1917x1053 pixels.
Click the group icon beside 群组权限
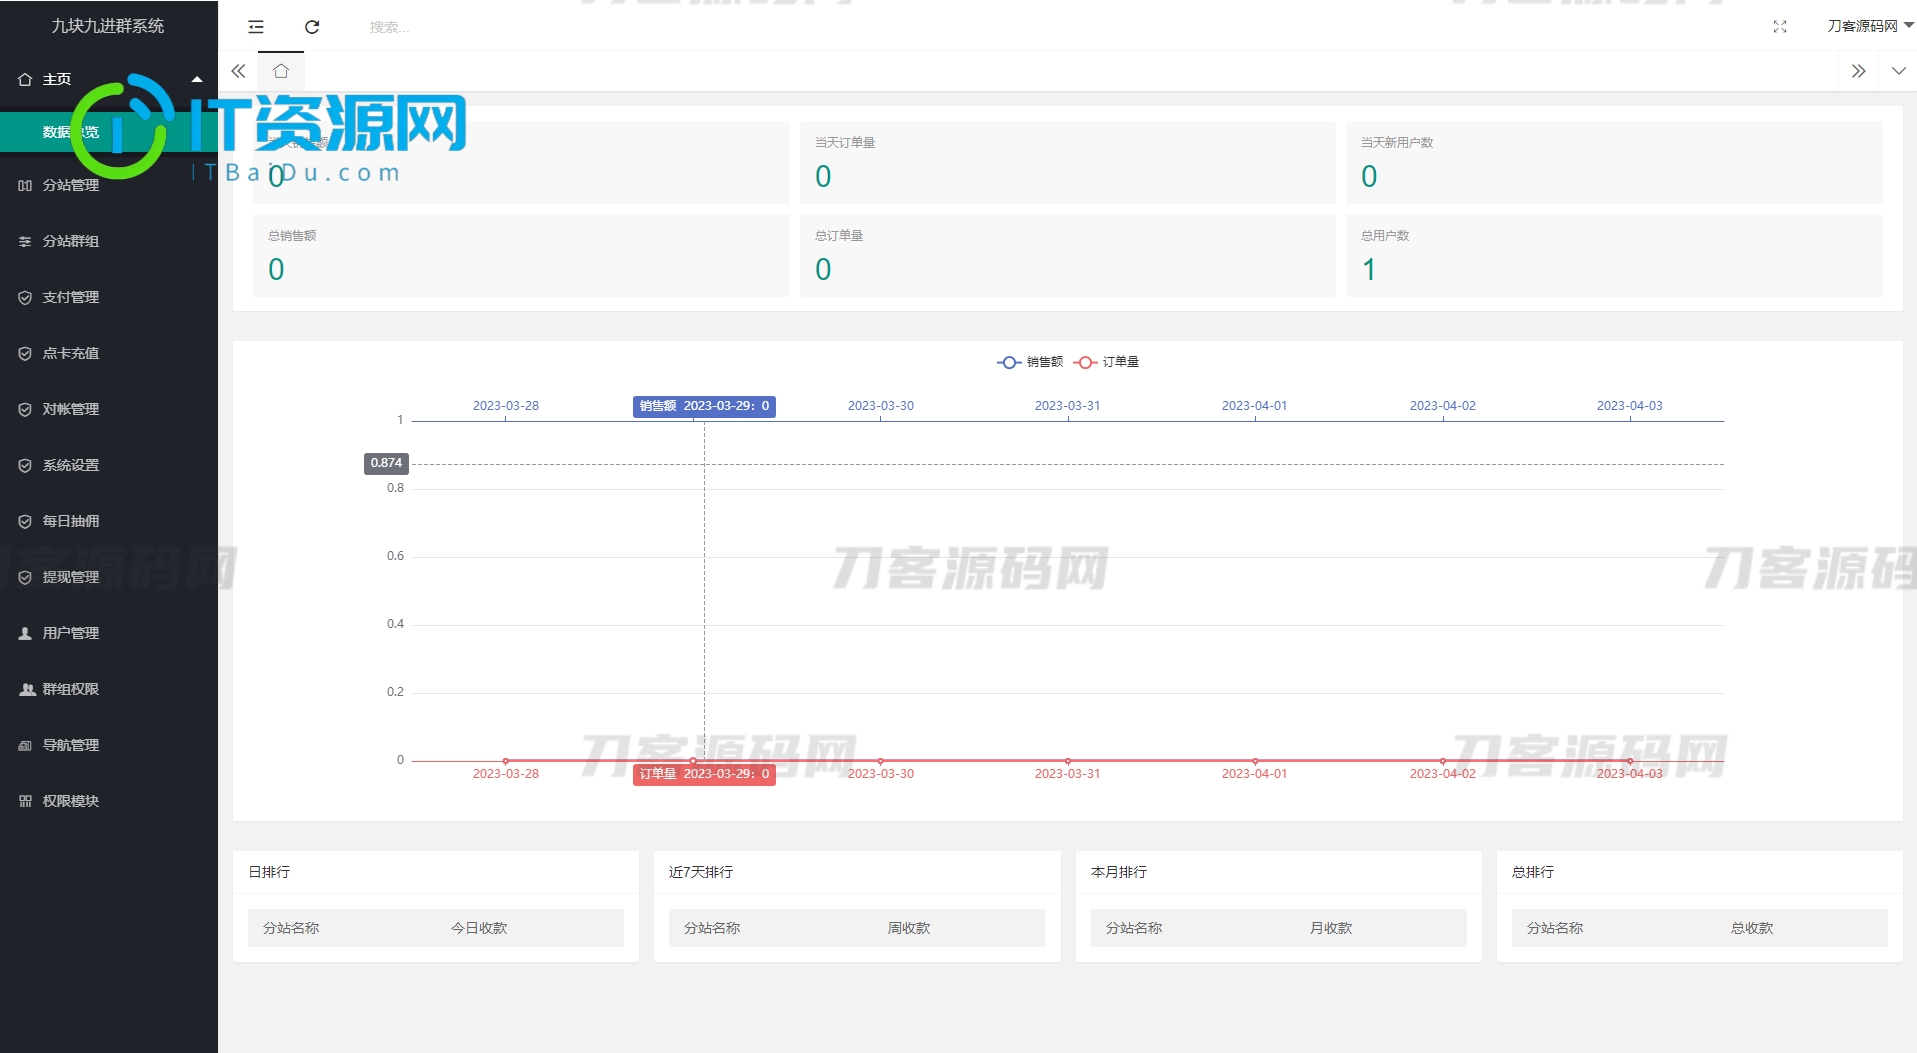(27, 689)
